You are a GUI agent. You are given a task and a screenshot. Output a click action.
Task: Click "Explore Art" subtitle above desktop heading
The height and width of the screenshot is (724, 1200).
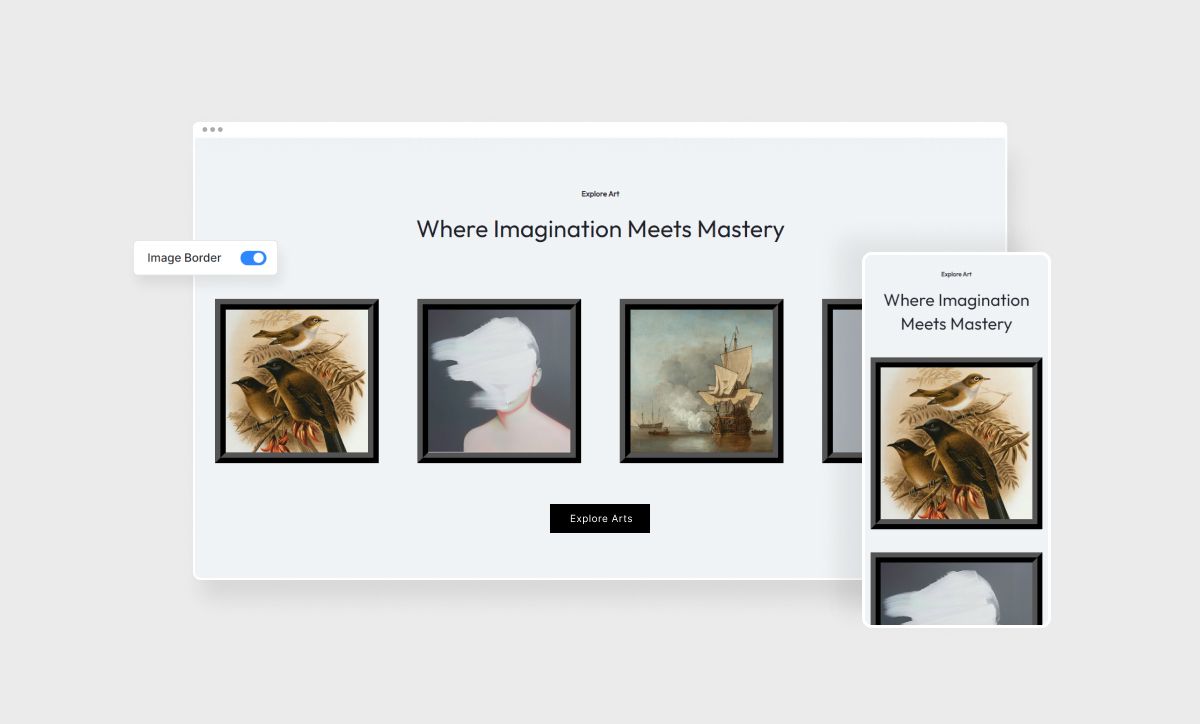pyautogui.click(x=600, y=194)
